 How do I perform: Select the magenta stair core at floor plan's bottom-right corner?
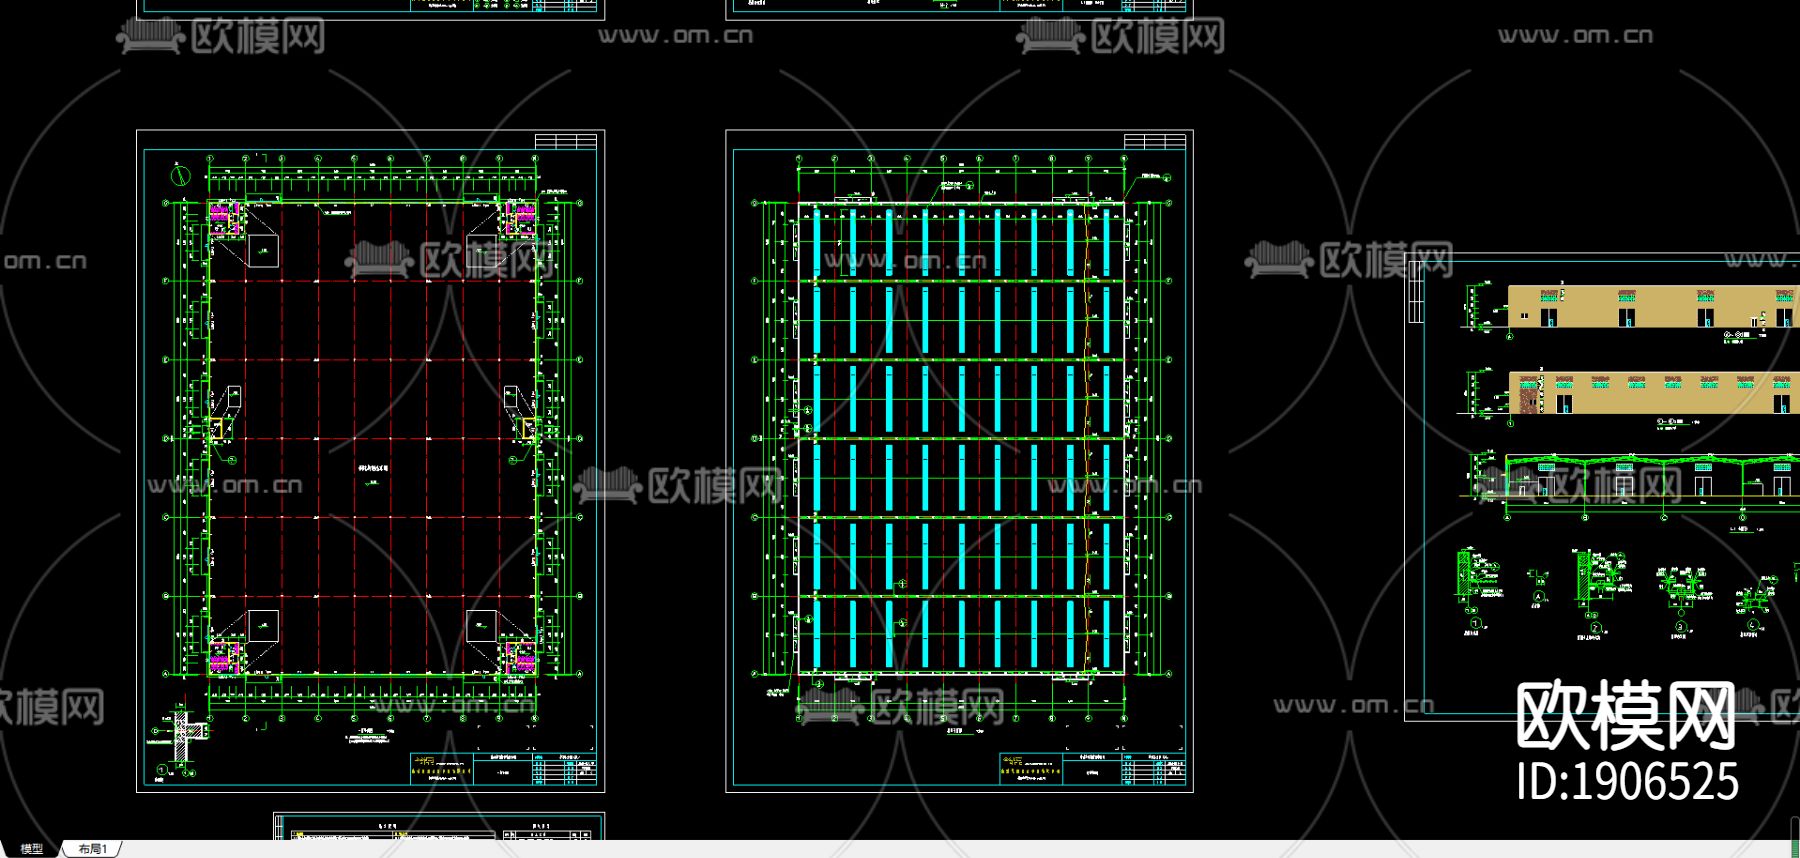click(519, 658)
